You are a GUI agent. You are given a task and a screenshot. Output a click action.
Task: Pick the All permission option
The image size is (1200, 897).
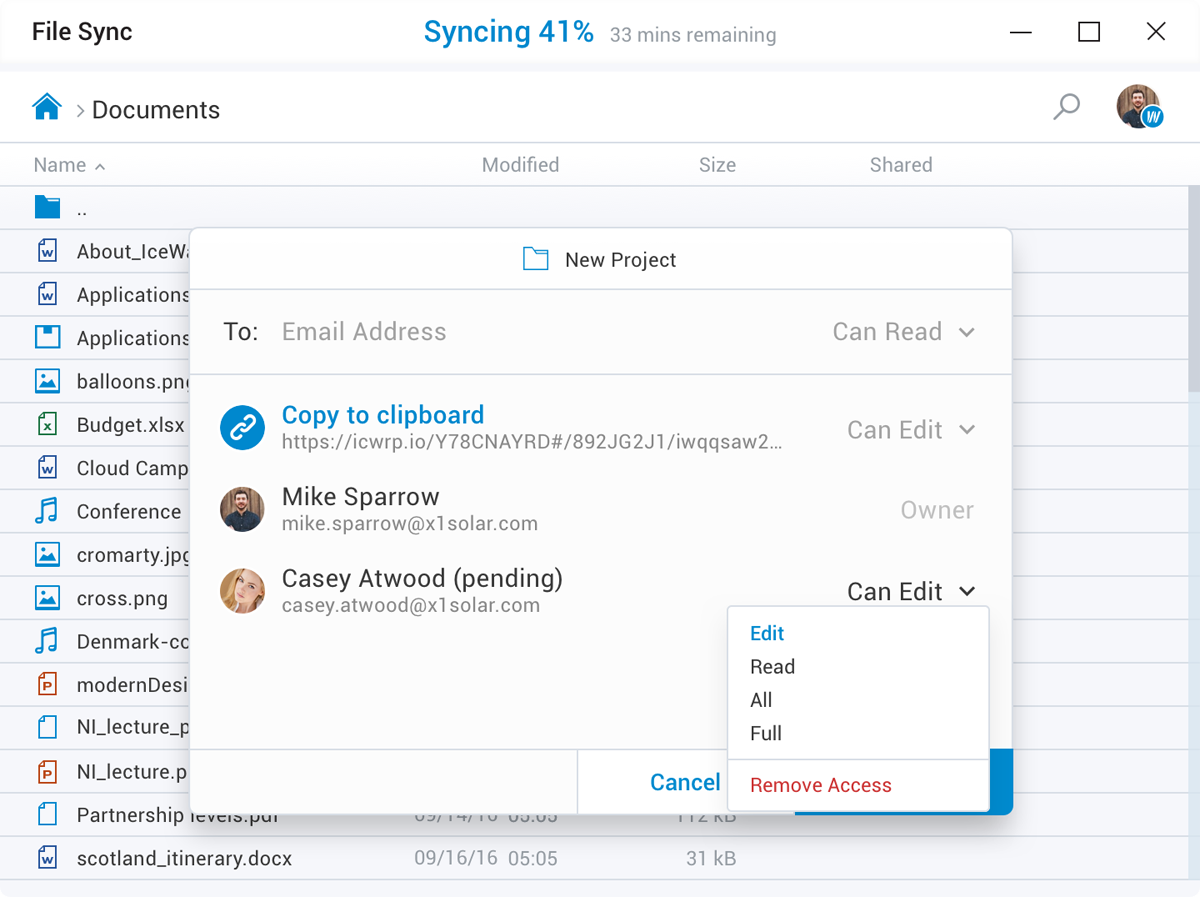click(761, 700)
